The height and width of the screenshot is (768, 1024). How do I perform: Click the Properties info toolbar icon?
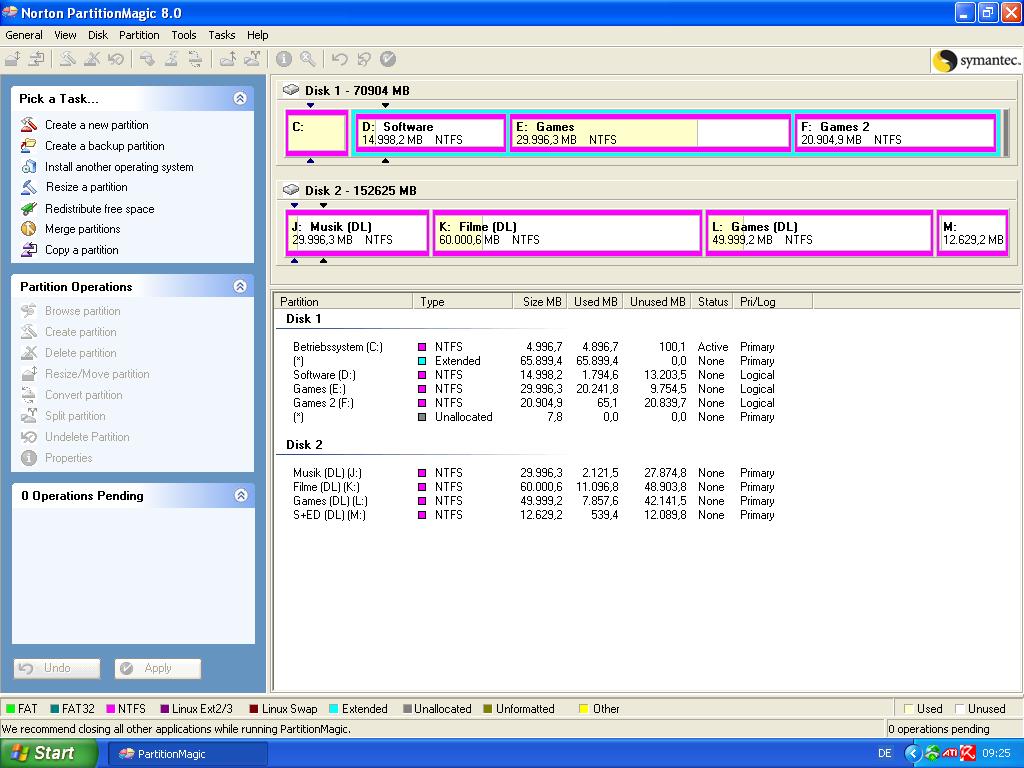[x=283, y=59]
